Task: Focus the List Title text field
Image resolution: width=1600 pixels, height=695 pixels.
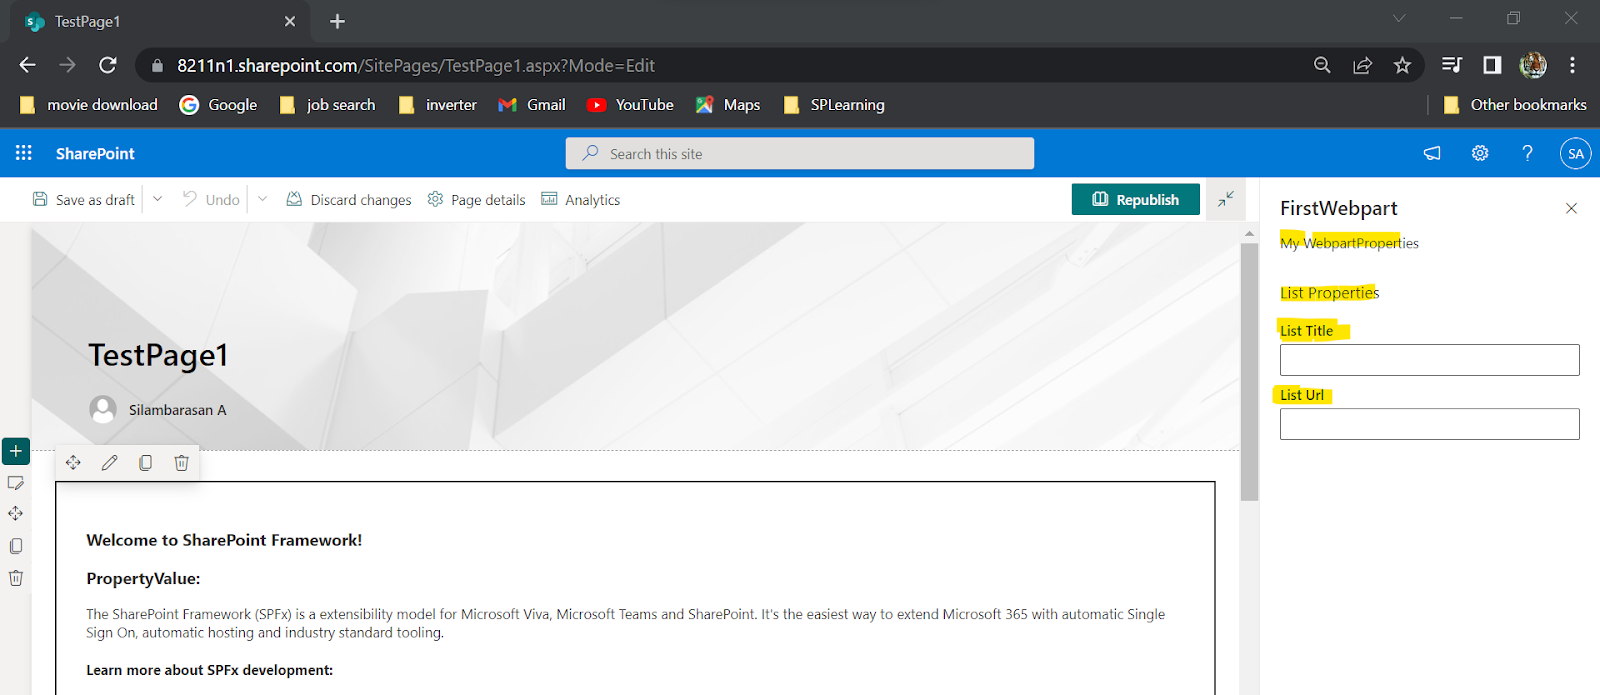Action: (1430, 360)
